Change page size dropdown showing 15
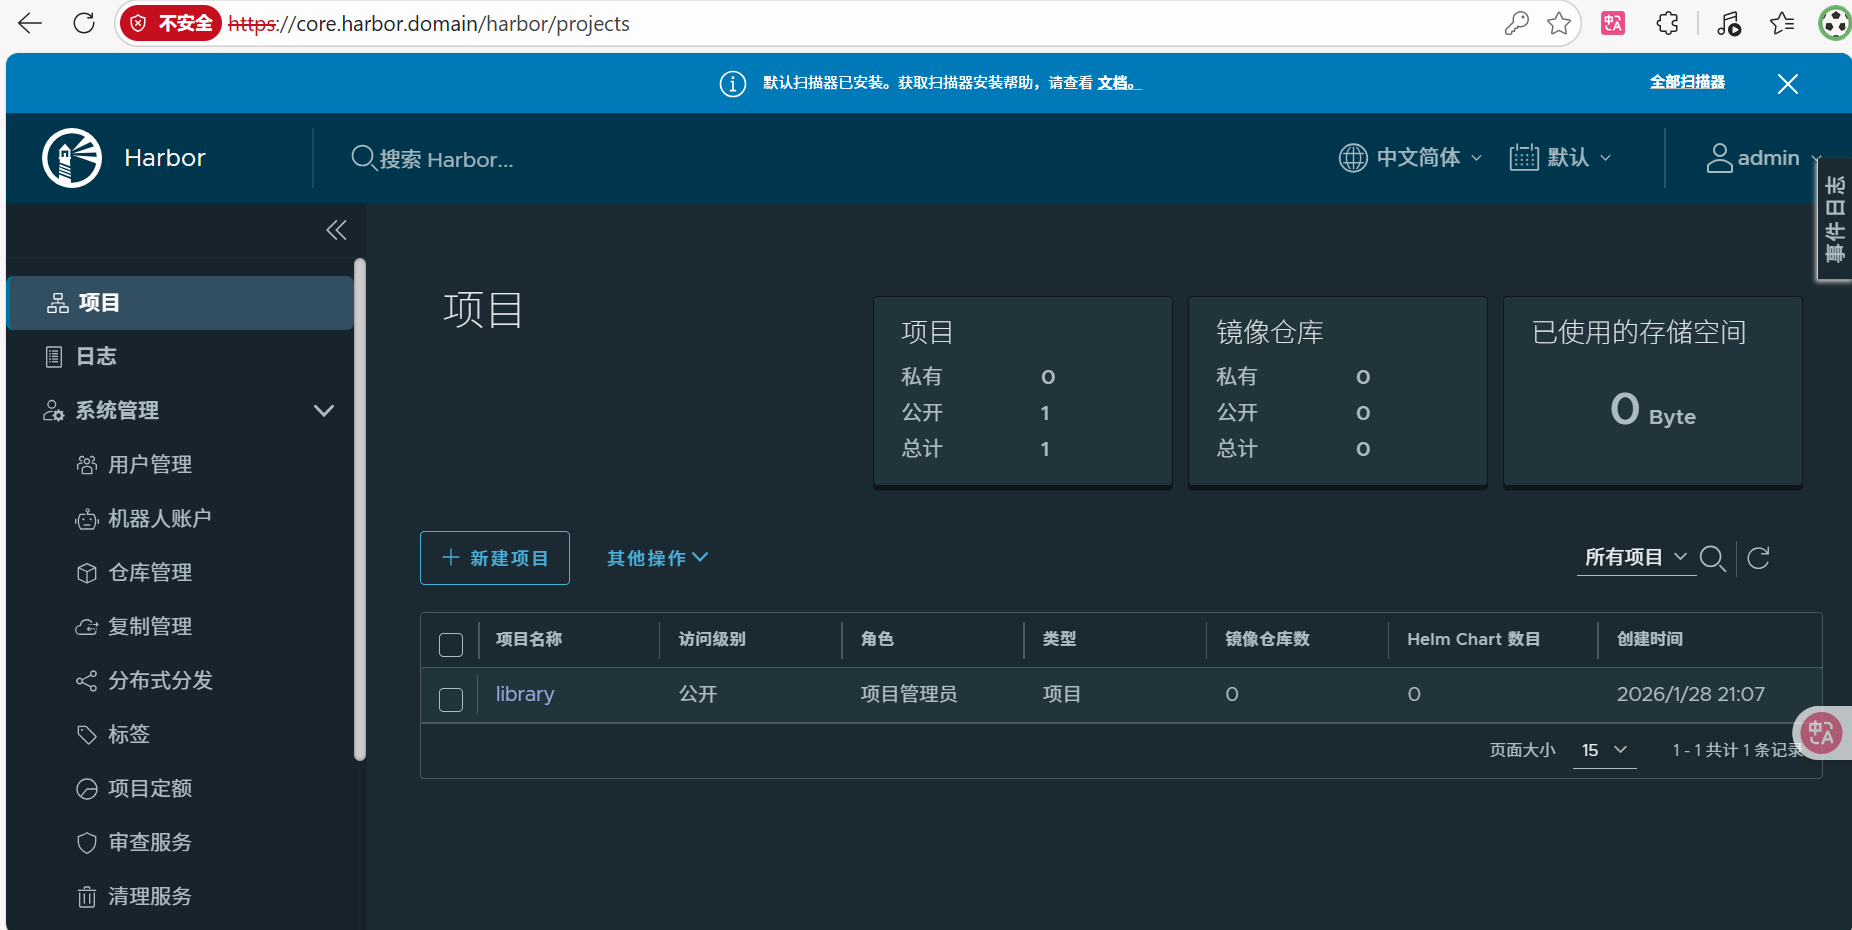The height and width of the screenshot is (930, 1852). click(1605, 750)
